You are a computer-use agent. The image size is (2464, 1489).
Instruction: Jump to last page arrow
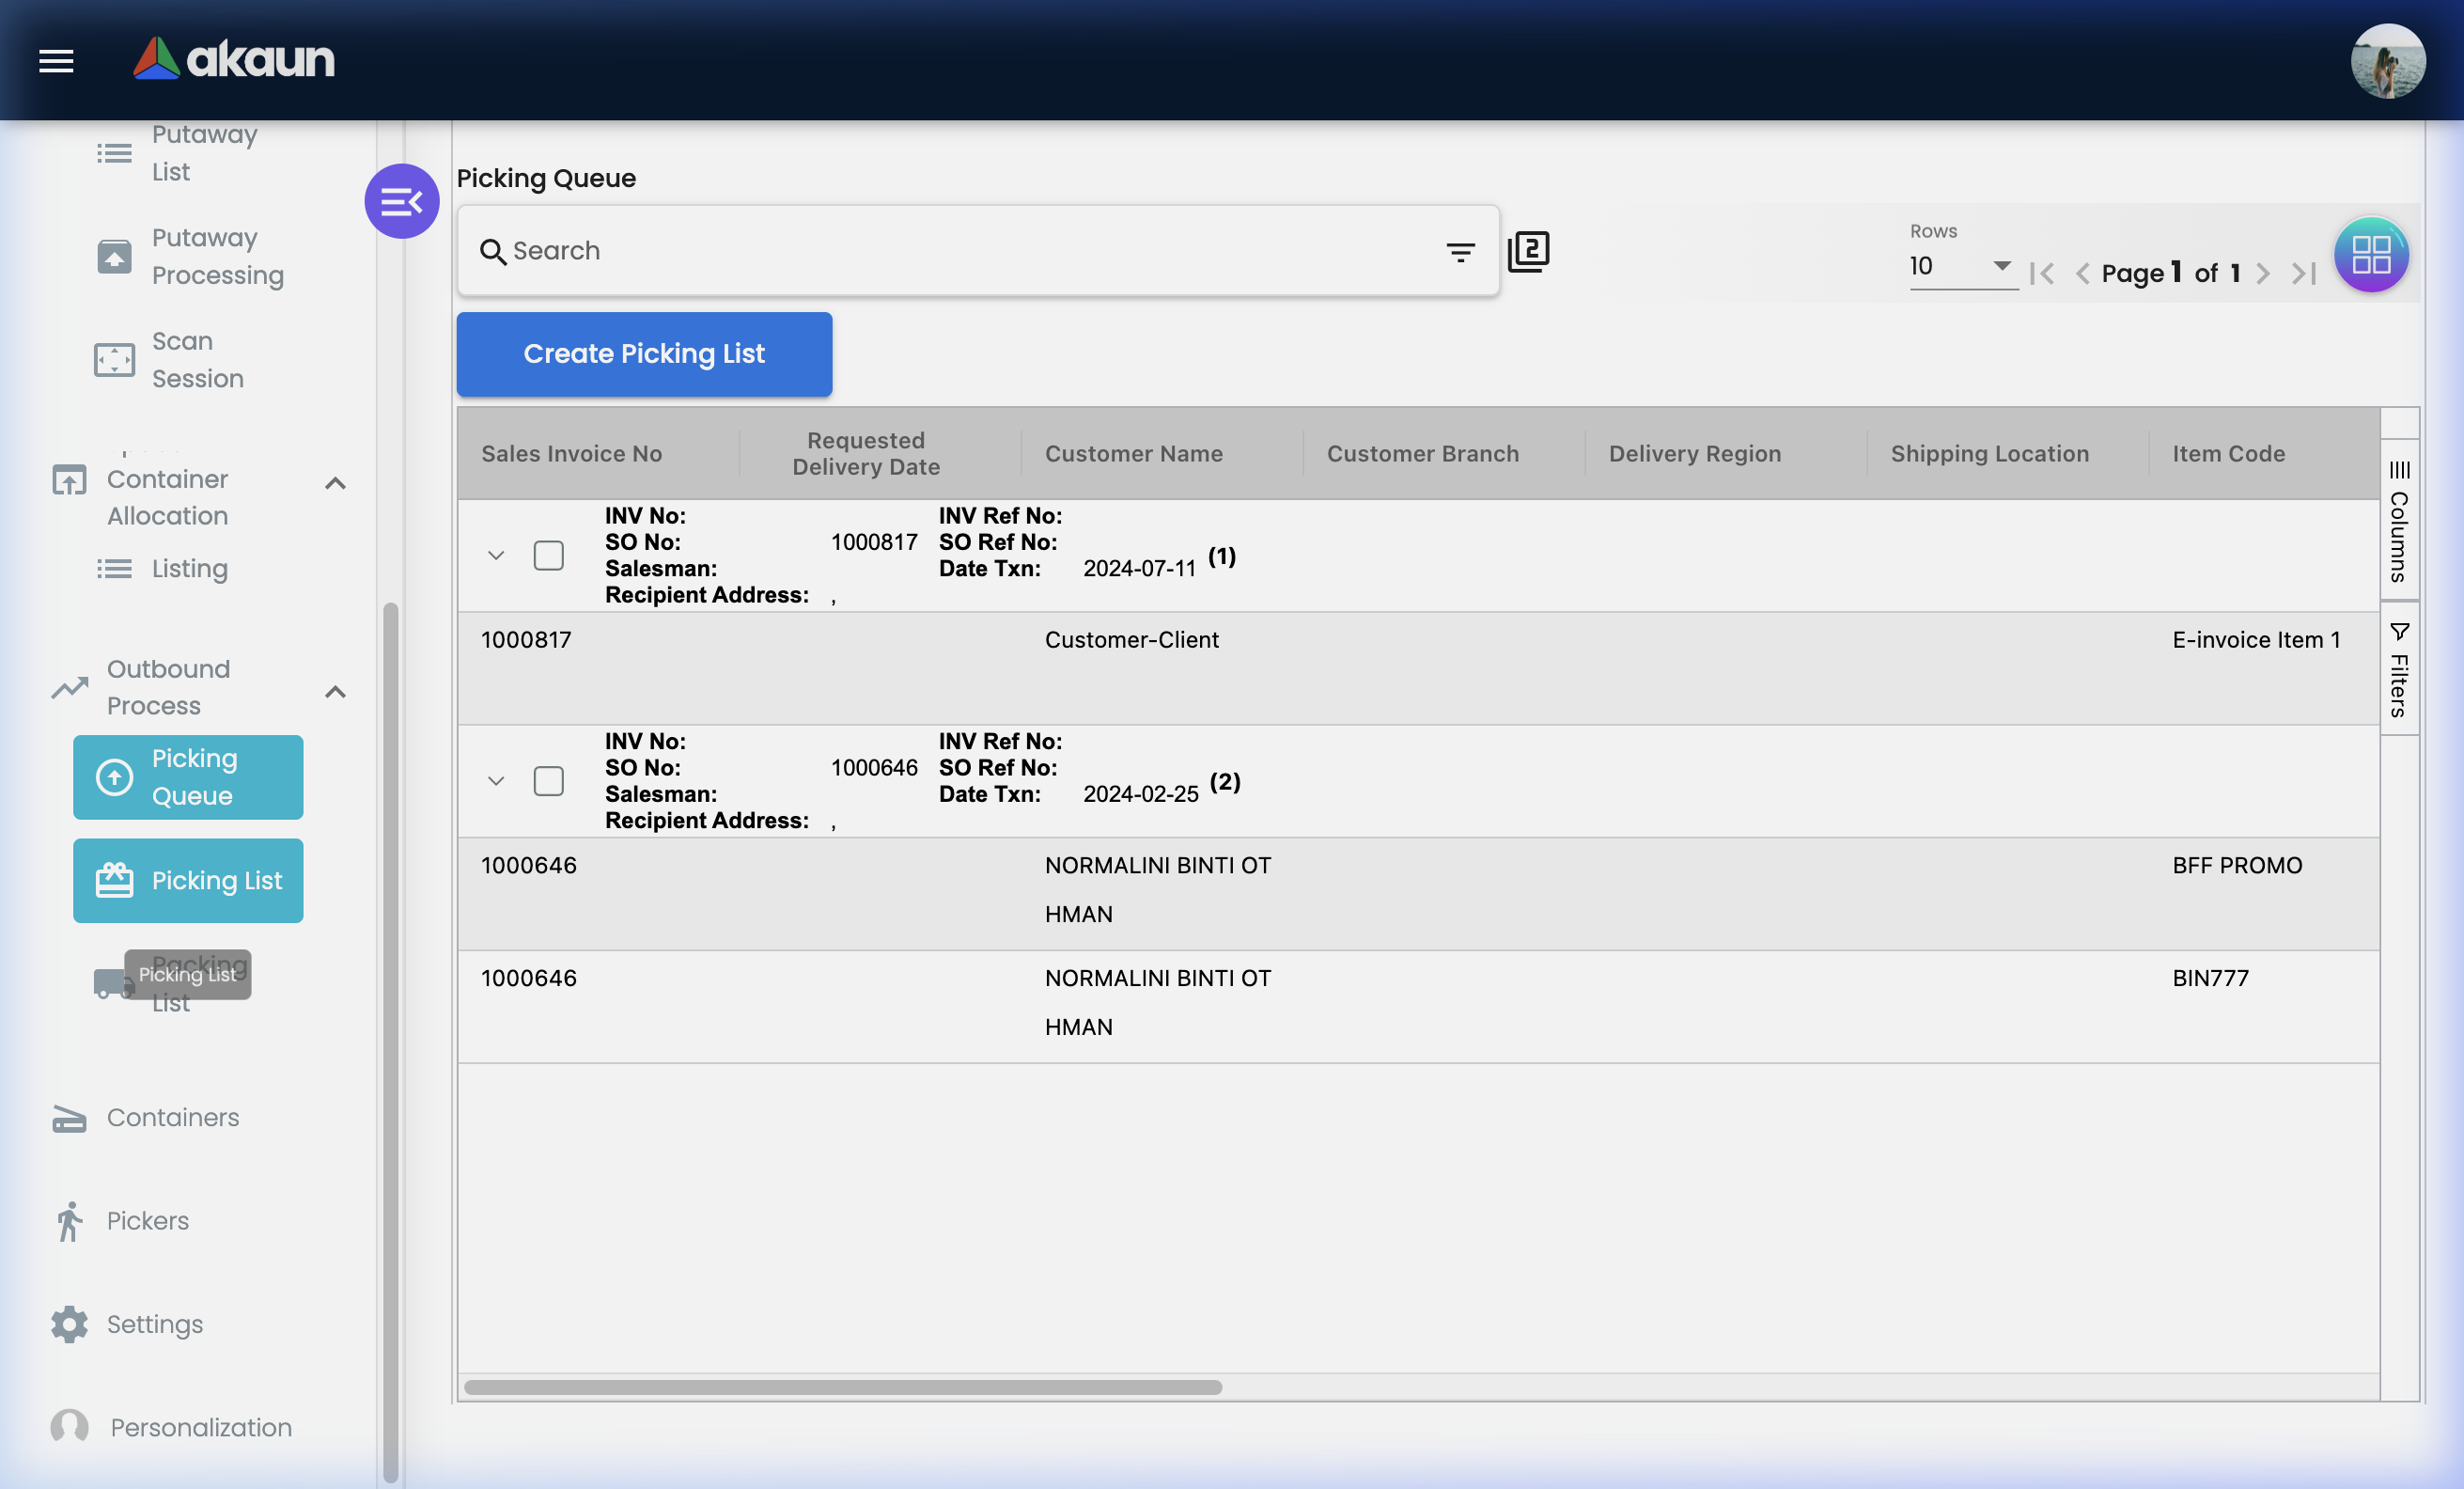coord(2304,274)
